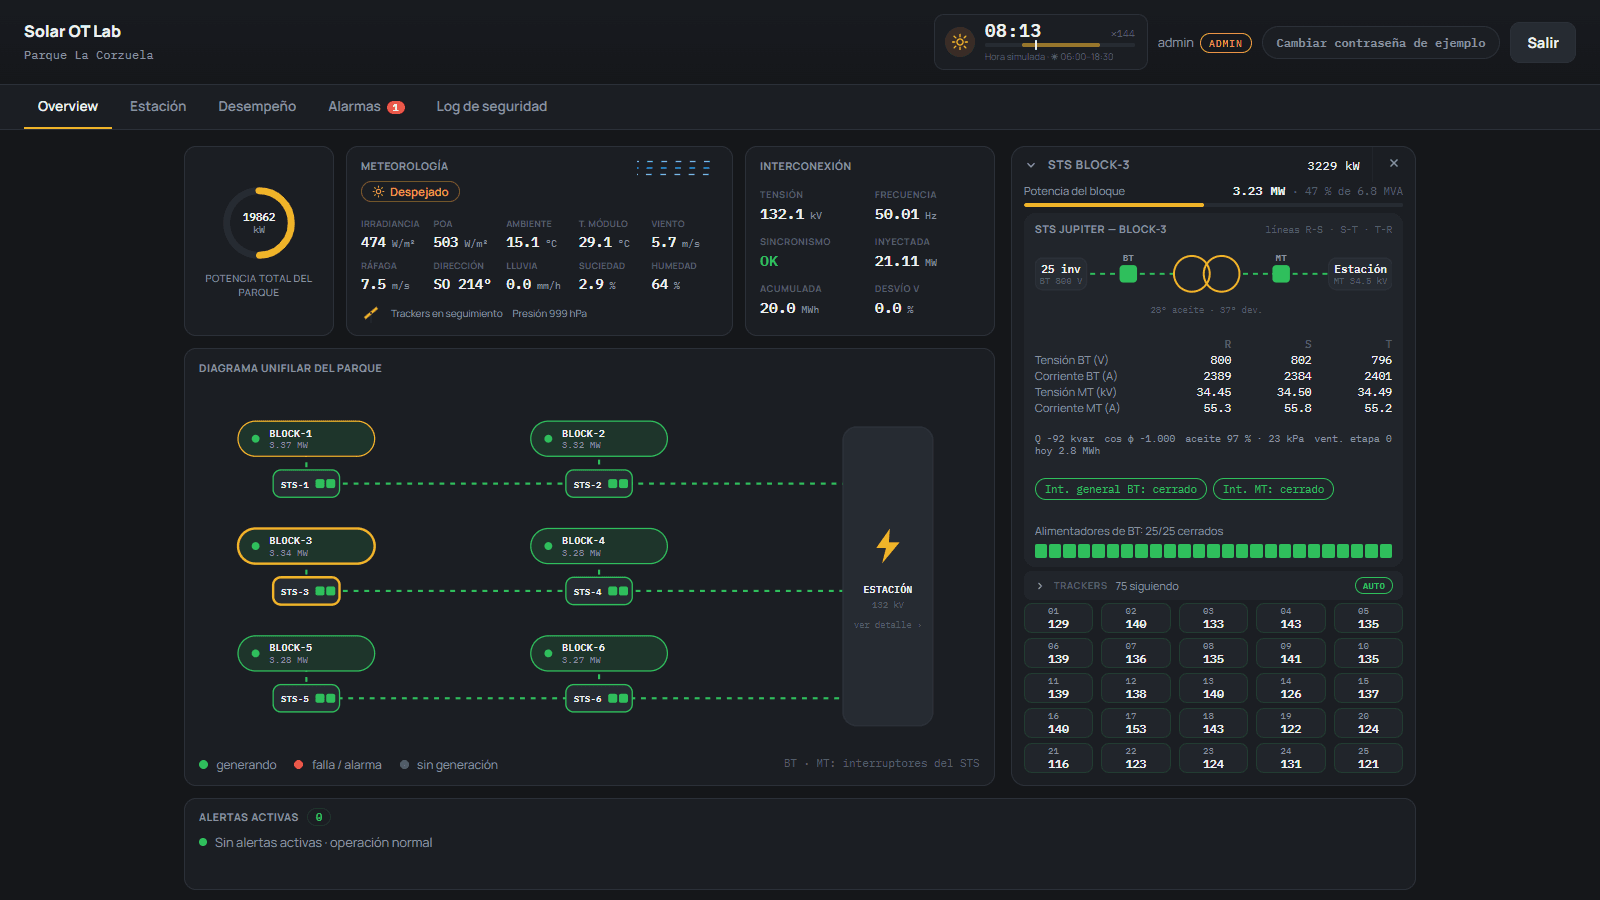1600x900 pixels.
Task: Open the 'ver detalle' link under Estación
Action: (888, 625)
